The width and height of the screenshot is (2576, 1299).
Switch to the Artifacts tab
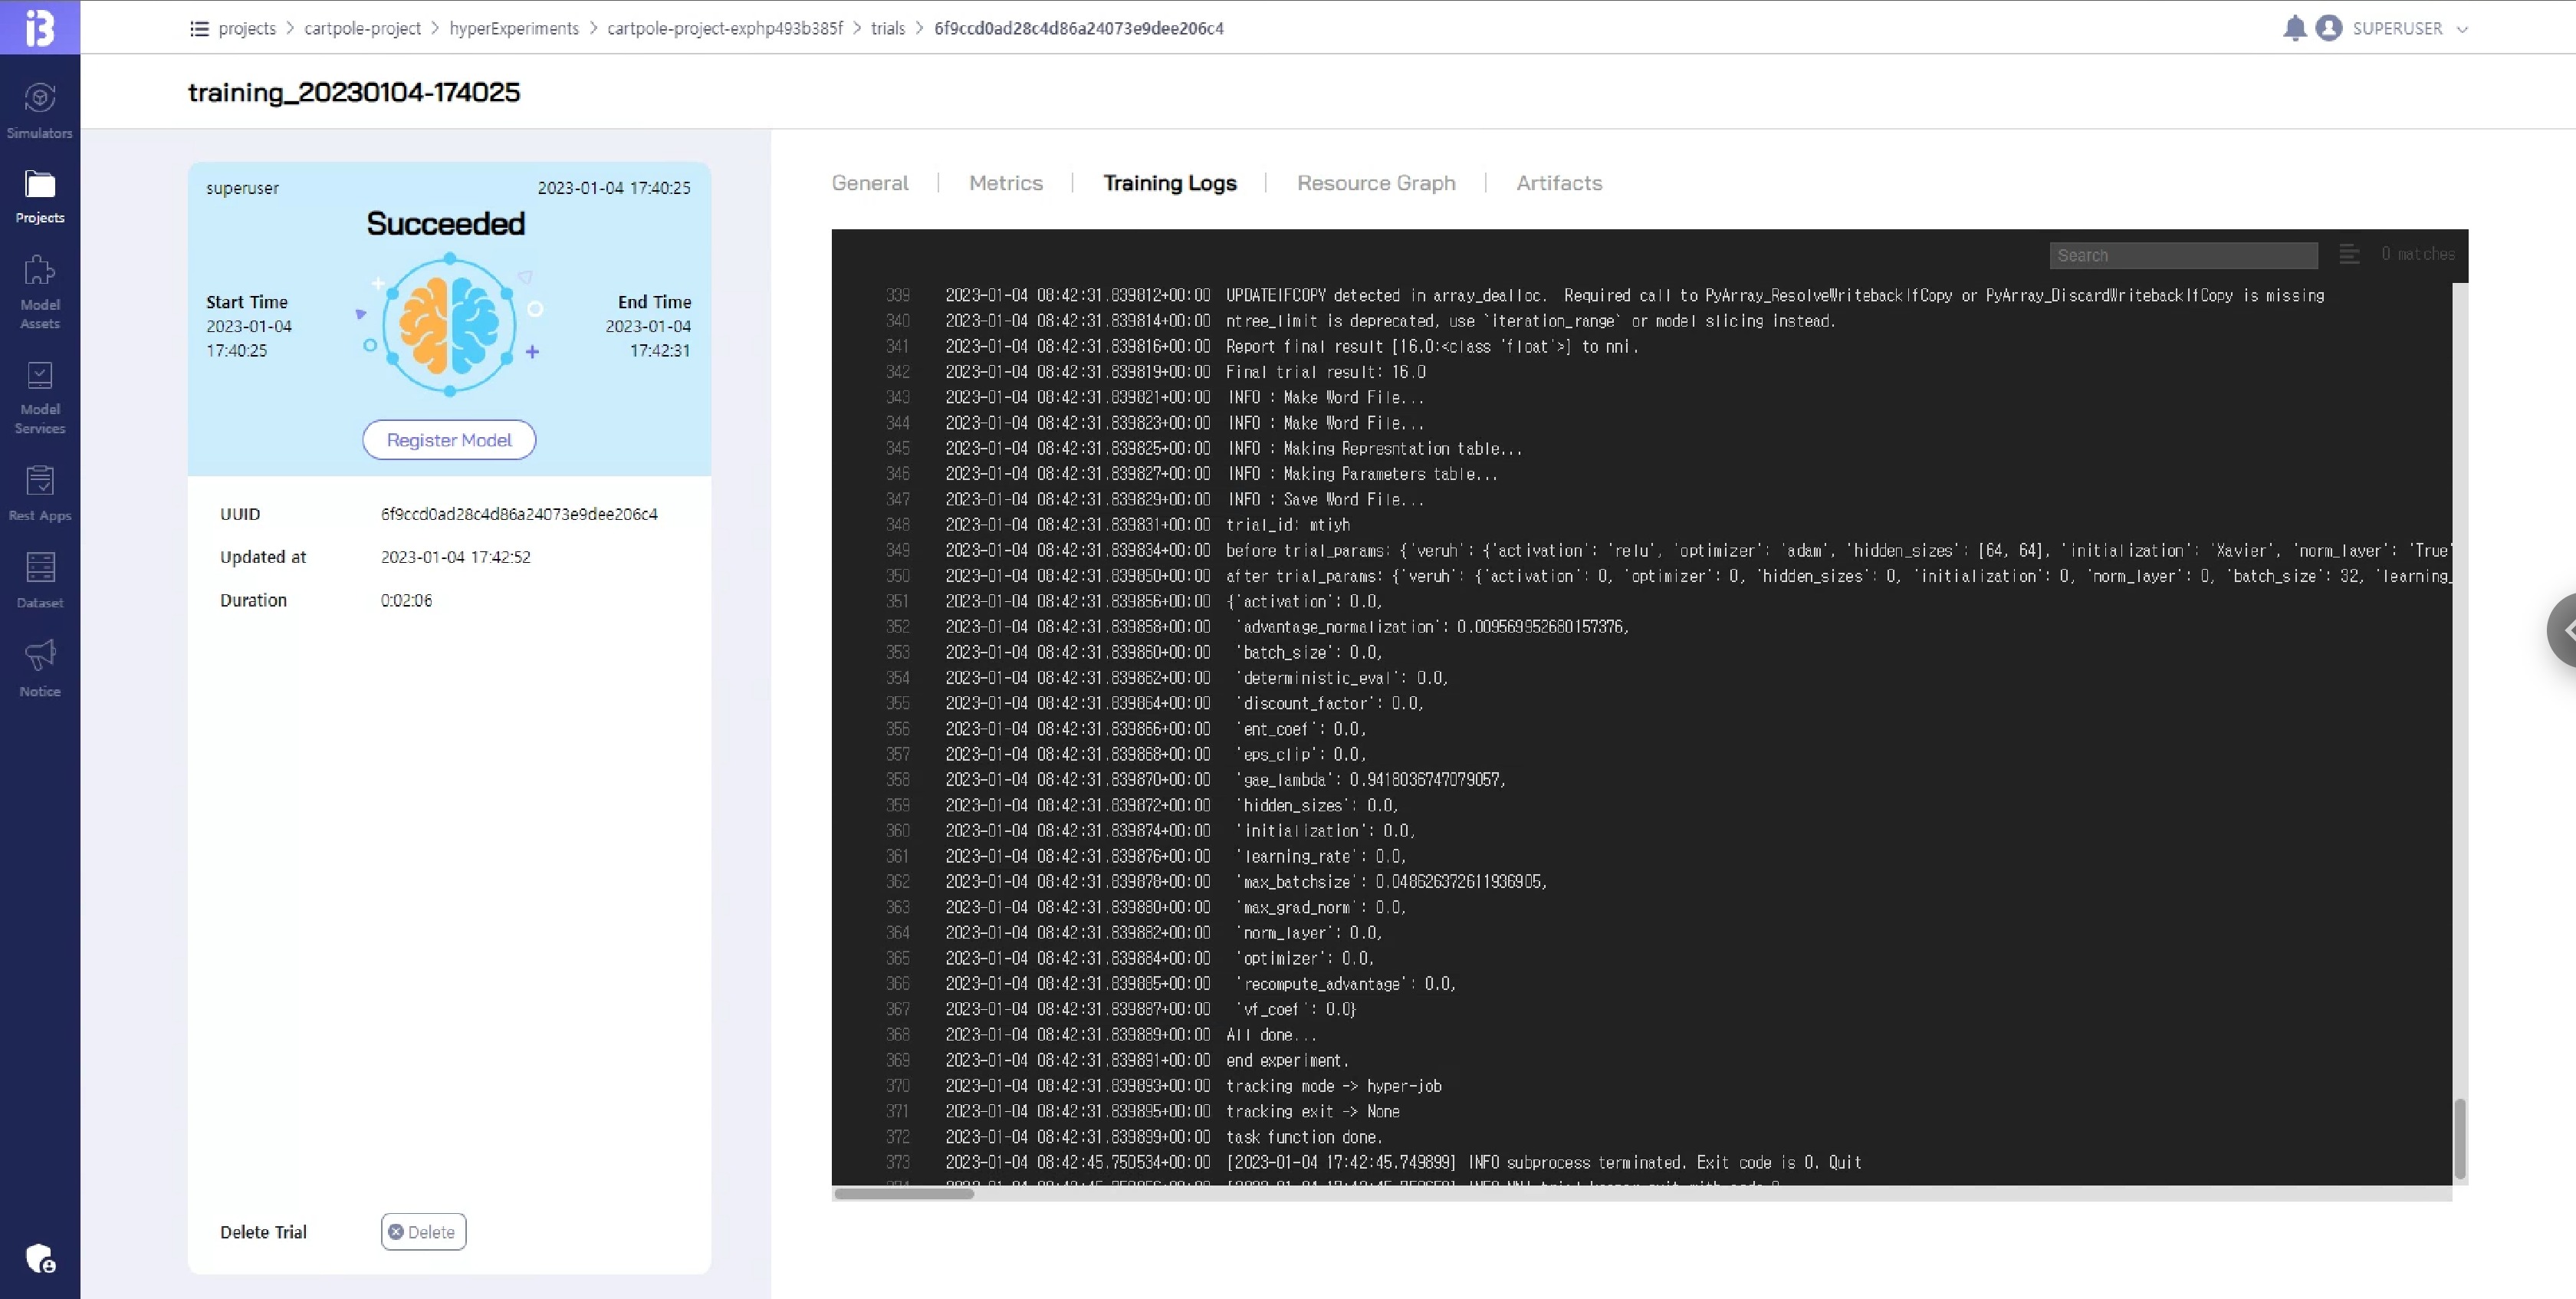(x=1559, y=183)
